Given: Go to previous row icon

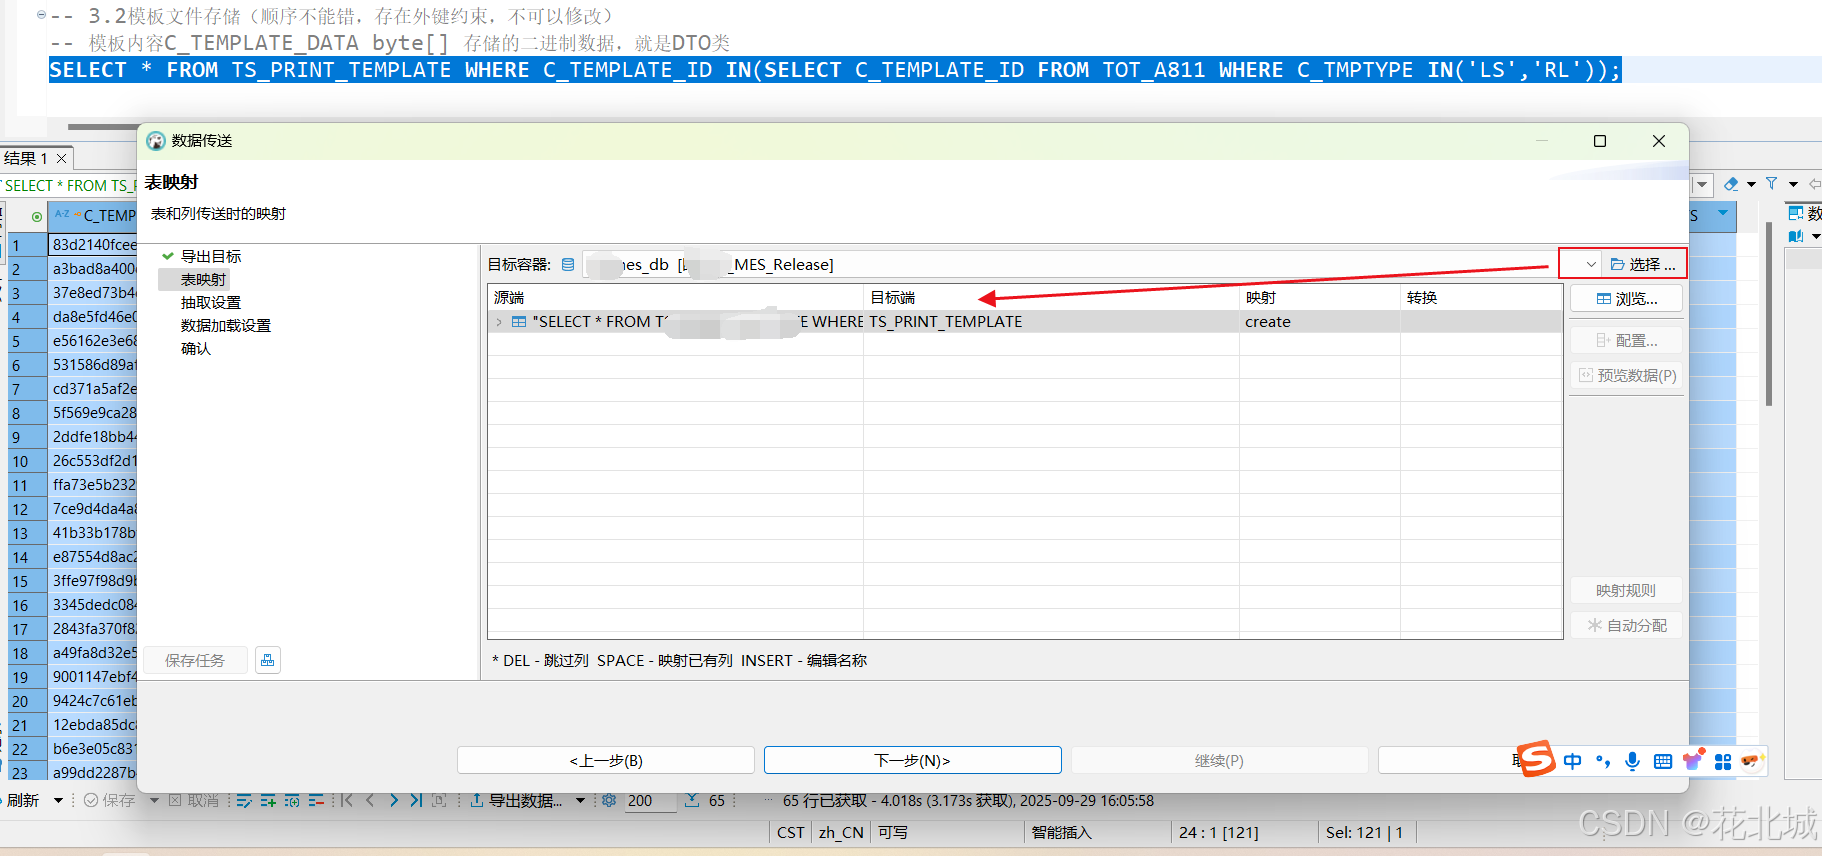Looking at the screenshot, I should click(x=370, y=800).
